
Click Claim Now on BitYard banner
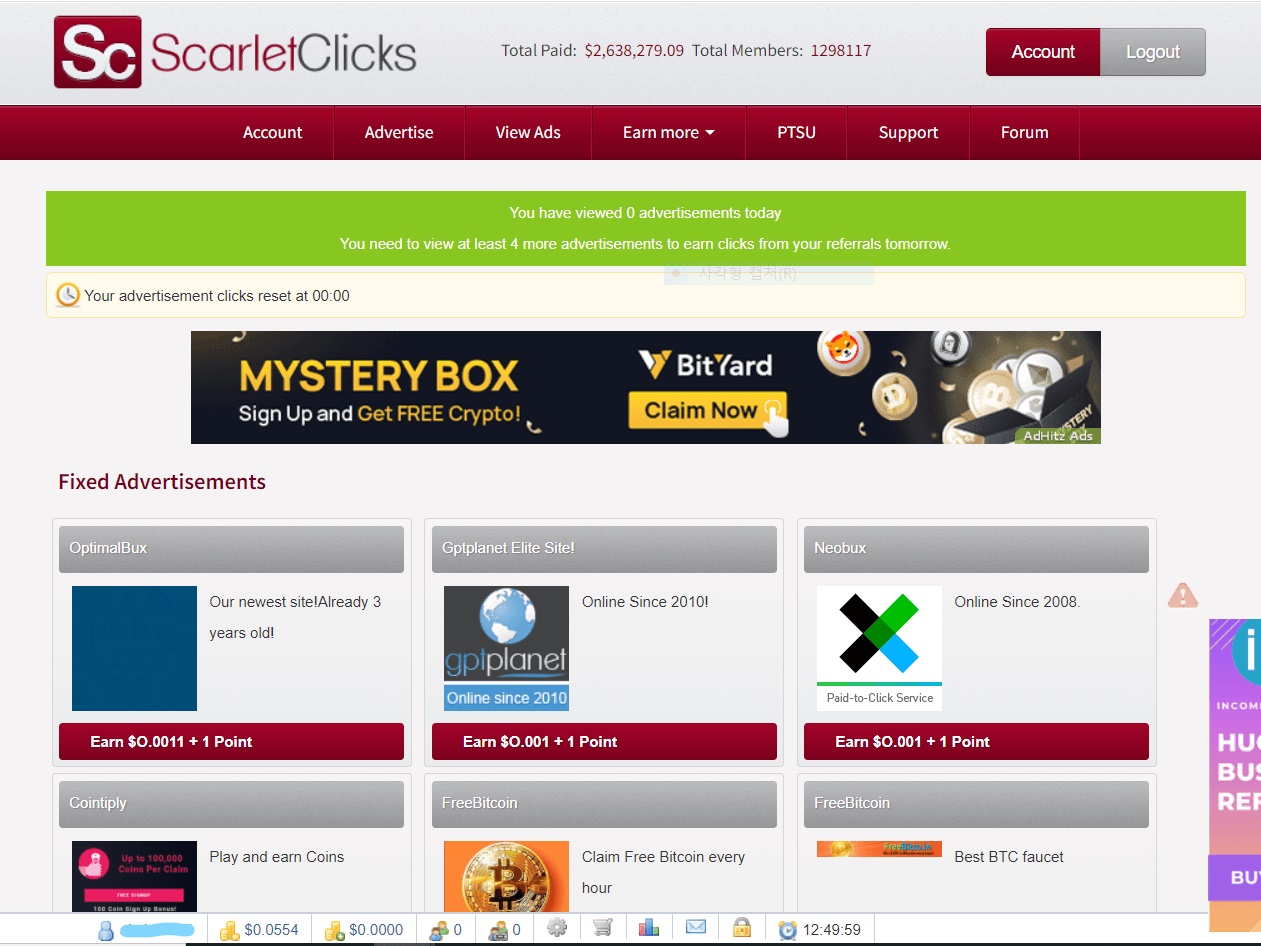(707, 410)
